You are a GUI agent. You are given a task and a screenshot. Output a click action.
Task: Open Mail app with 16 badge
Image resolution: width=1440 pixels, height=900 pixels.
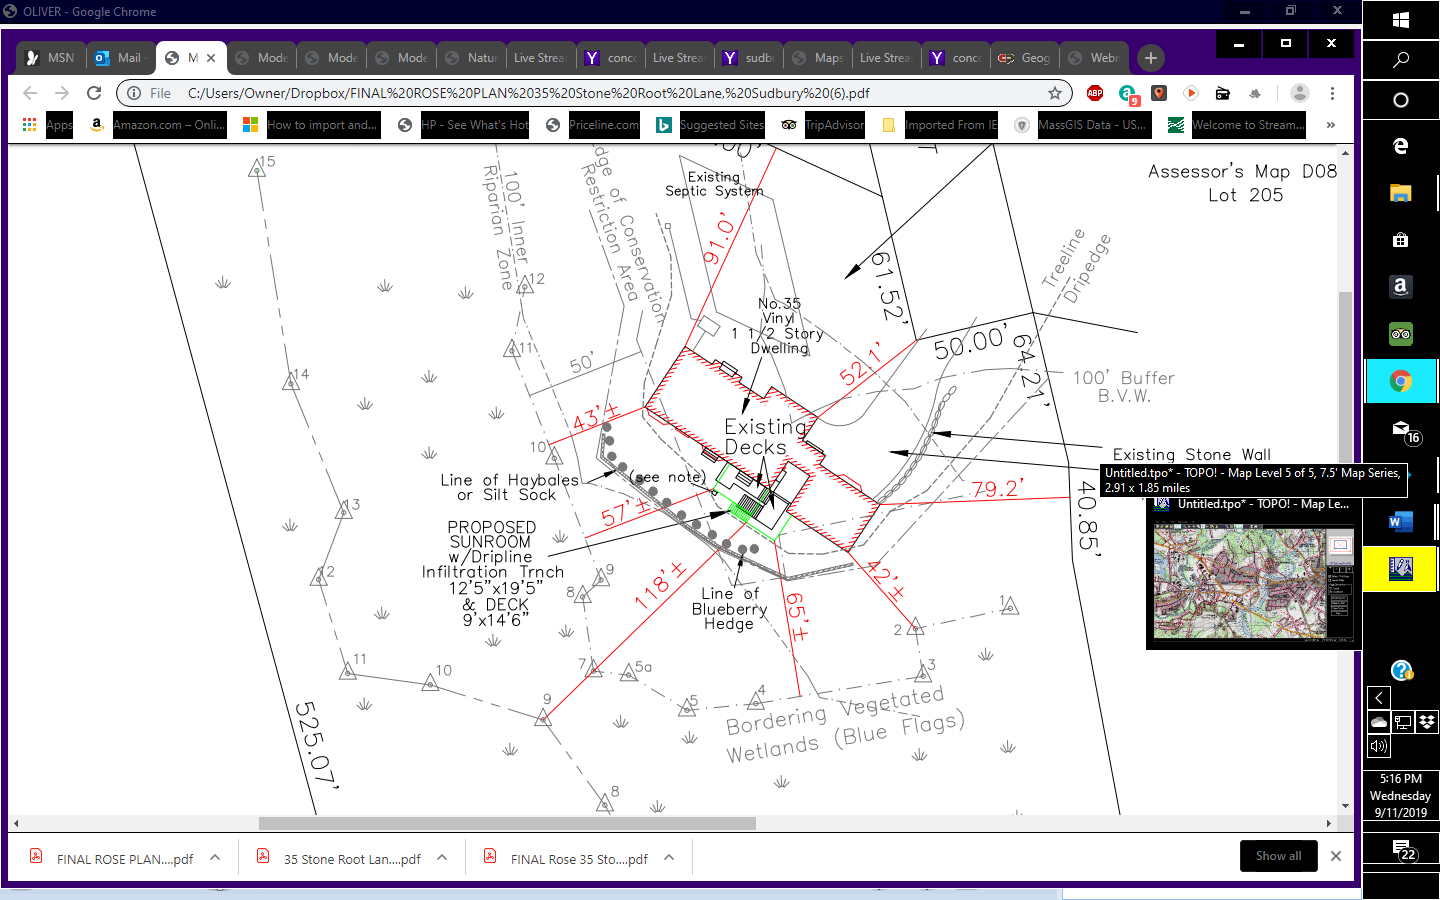(x=1403, y=430)
